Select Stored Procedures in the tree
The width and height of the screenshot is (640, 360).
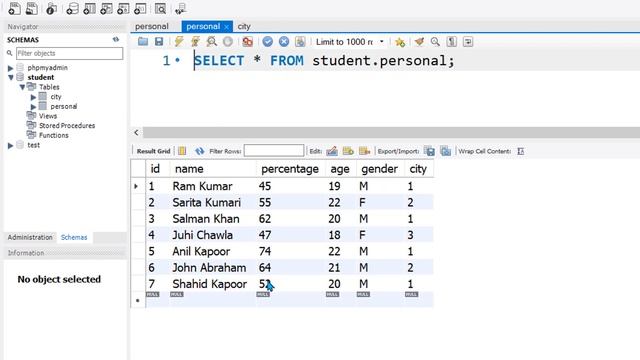(67, 126)
